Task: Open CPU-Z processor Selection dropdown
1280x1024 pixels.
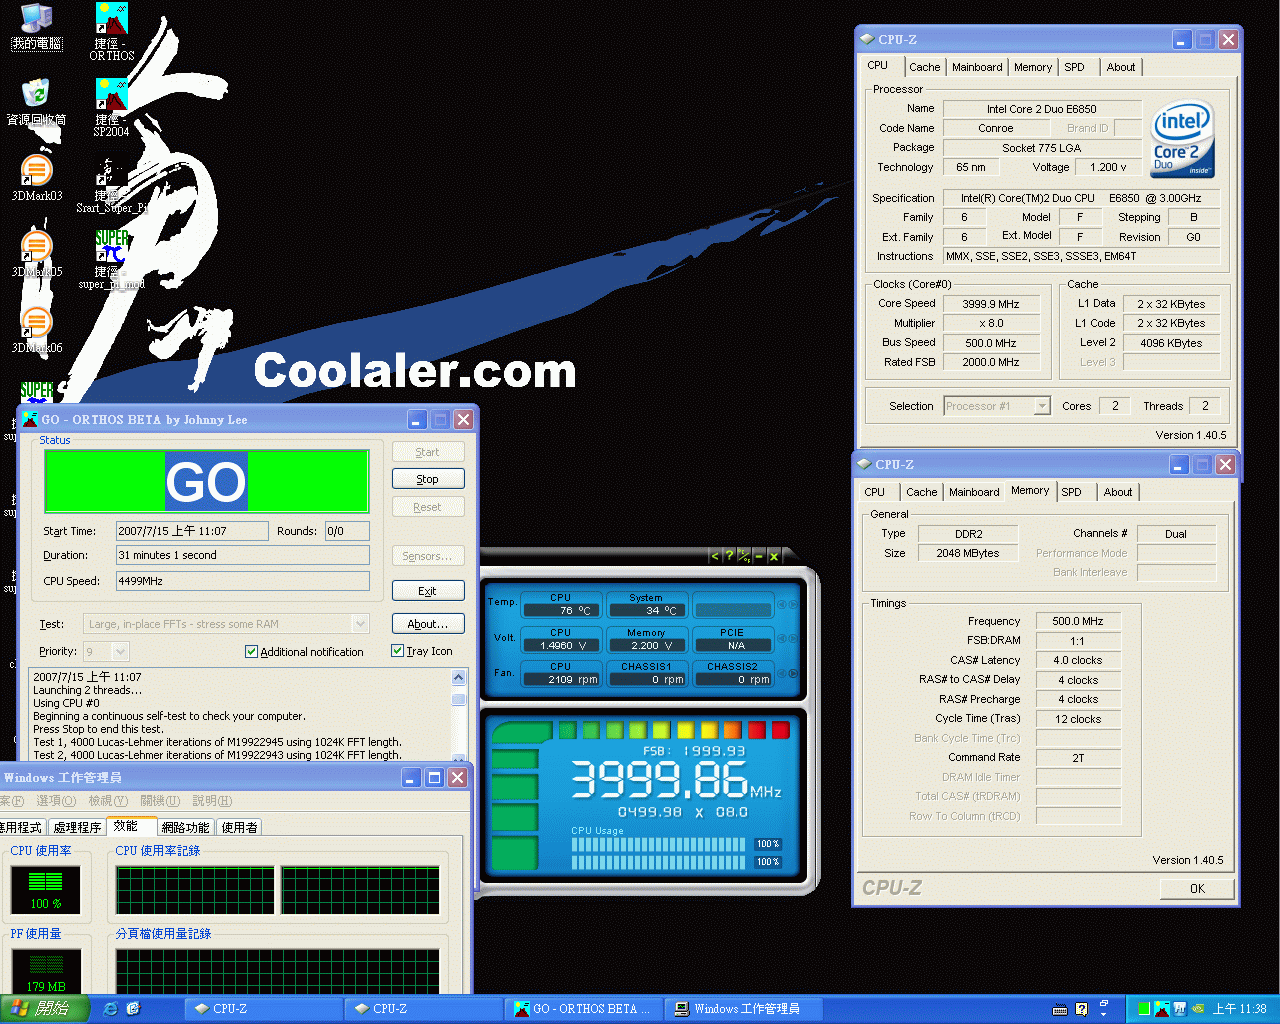Action: [1042, 406]
